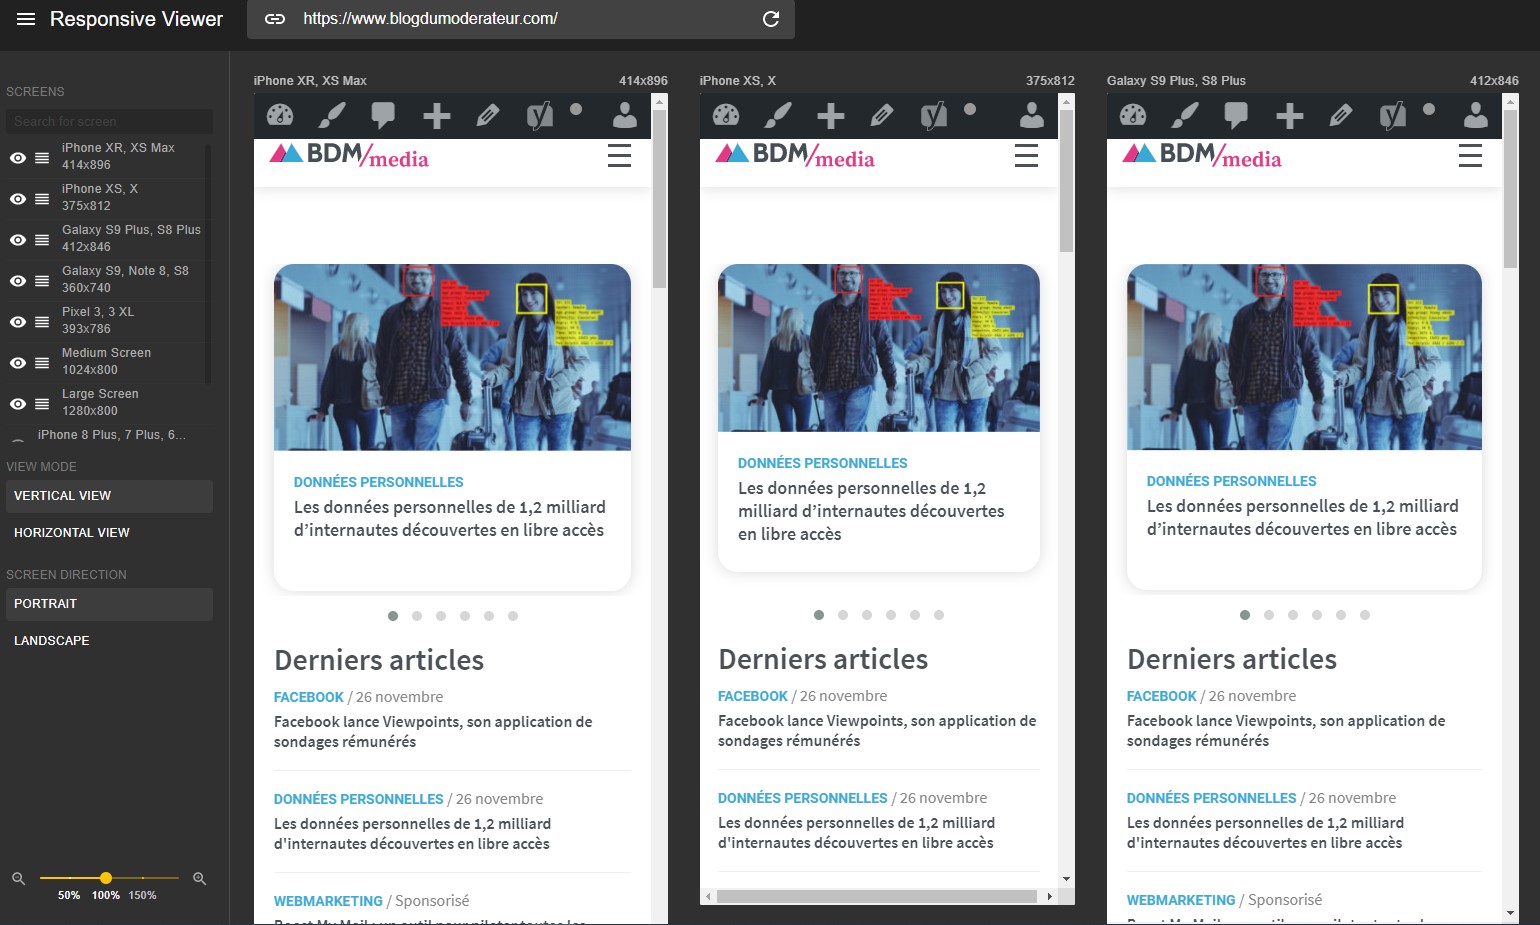The width and height of the screenshot is (1540, 925).
Task: Open the BDM media hamburger menu on iPhone XR
Action: click(x=619, y=156)
